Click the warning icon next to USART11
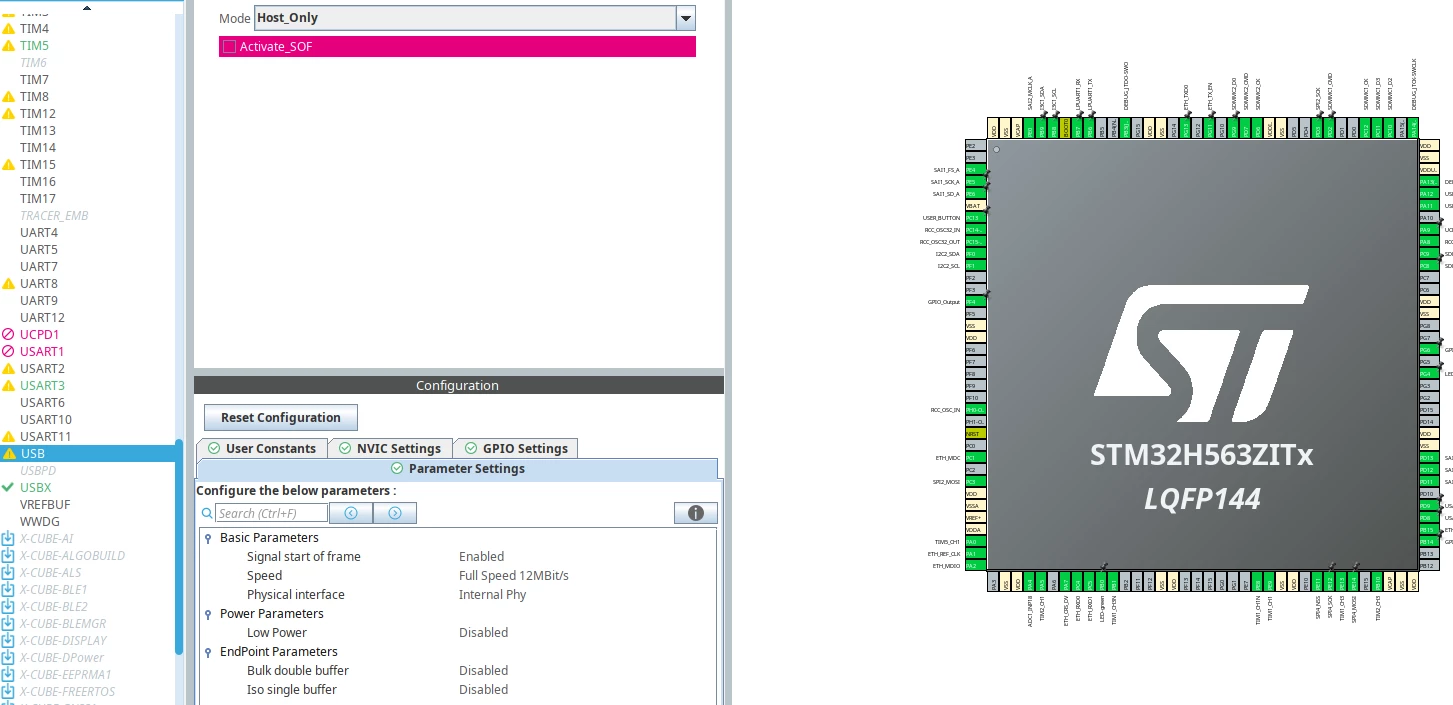Screen dimensions: 1453x705 point(9,437)
